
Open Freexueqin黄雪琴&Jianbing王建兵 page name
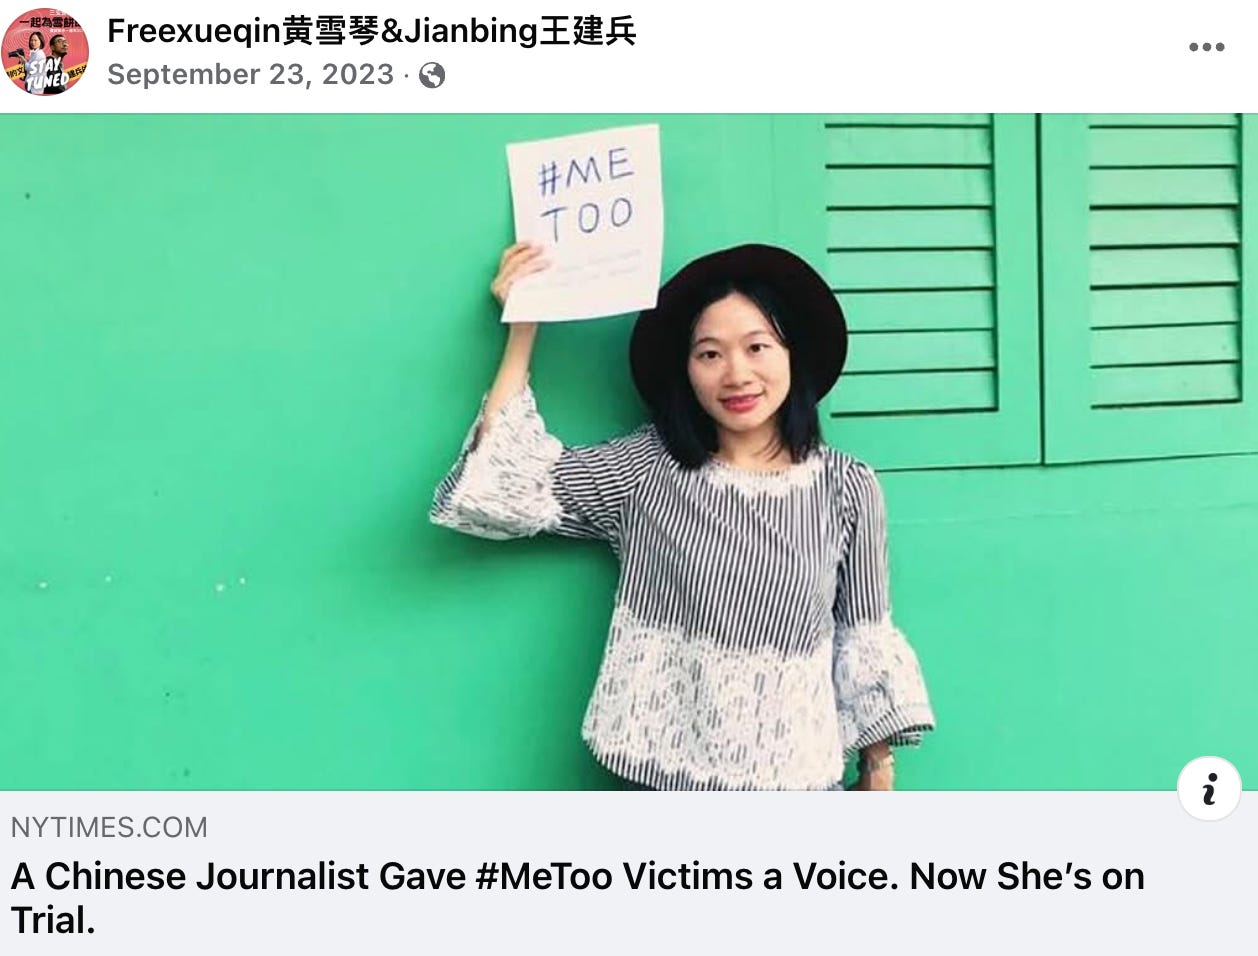coord(372,31)
